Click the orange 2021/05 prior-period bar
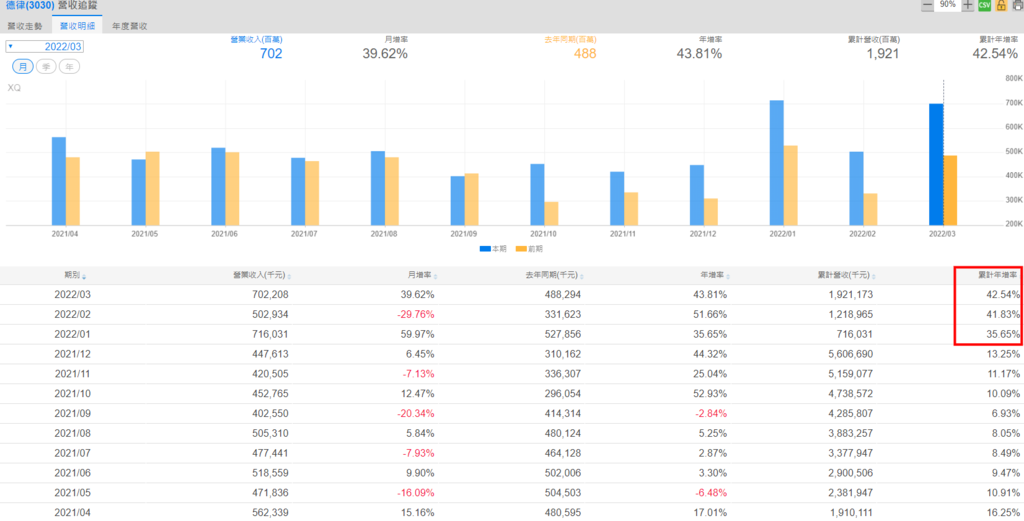 [x=152, y=189]
